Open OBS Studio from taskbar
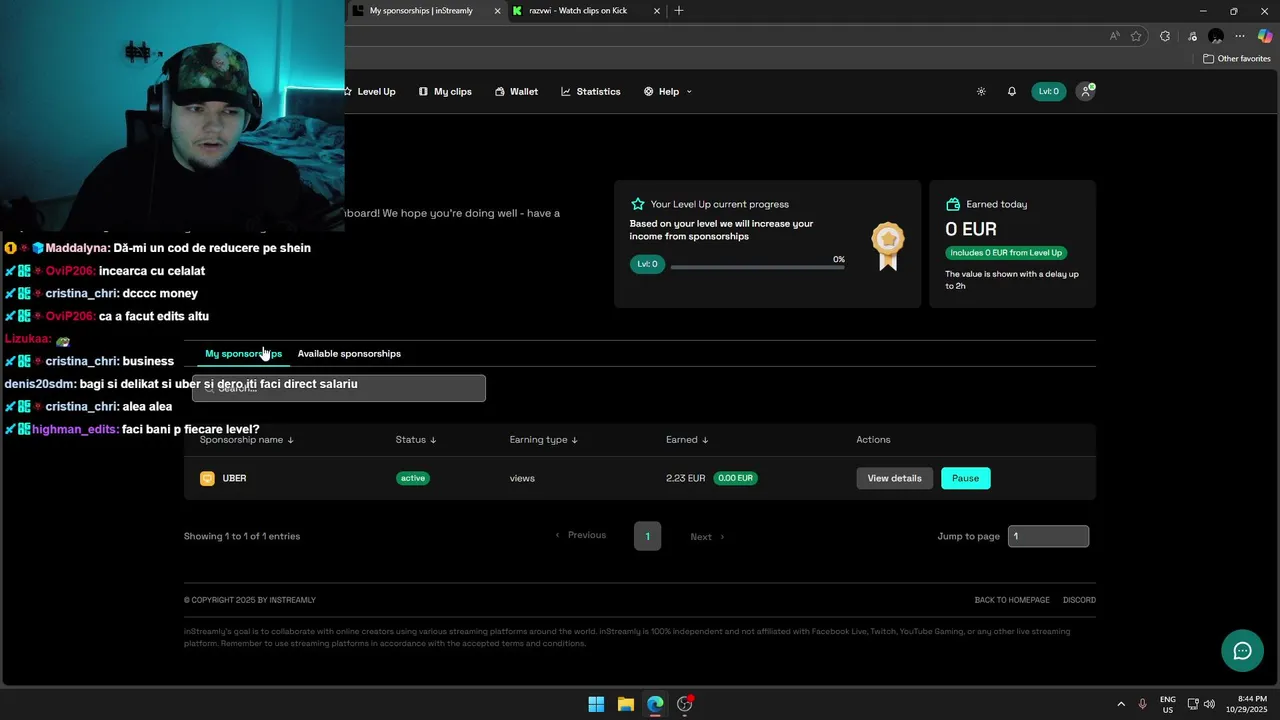1280x720 pixels. pos(685,704)
